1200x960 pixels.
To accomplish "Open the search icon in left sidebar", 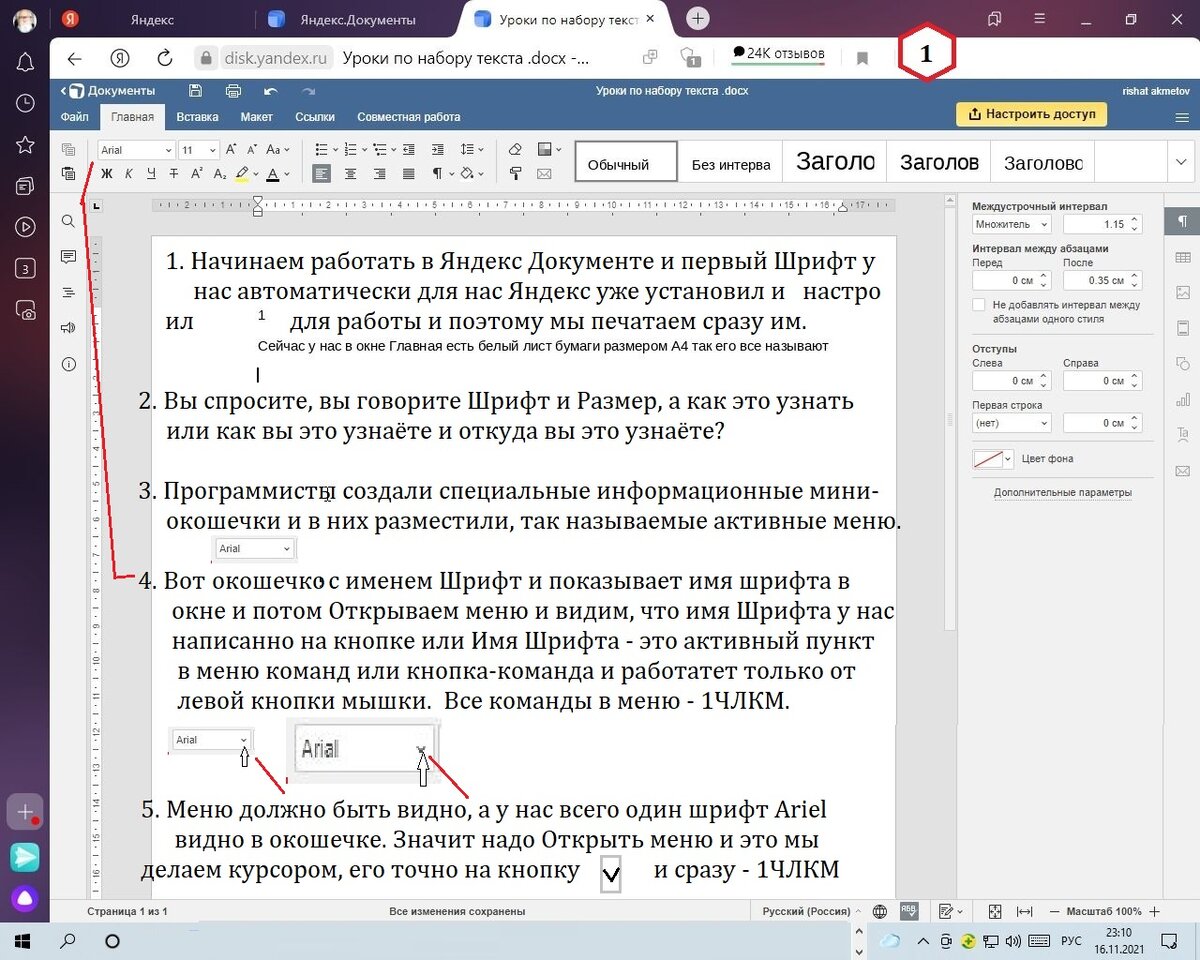I will point(68,221).
